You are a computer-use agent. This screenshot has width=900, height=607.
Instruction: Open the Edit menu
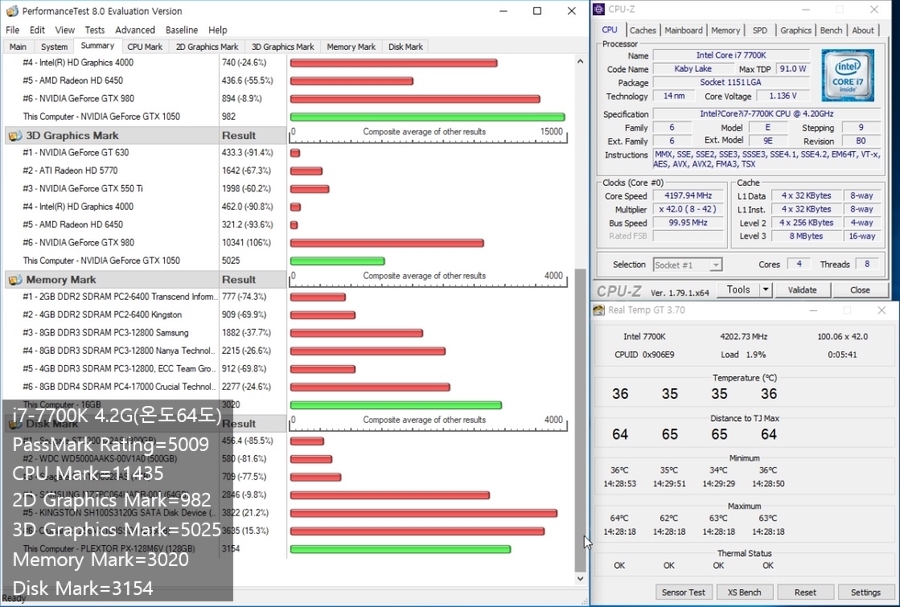tap(37, 30)
